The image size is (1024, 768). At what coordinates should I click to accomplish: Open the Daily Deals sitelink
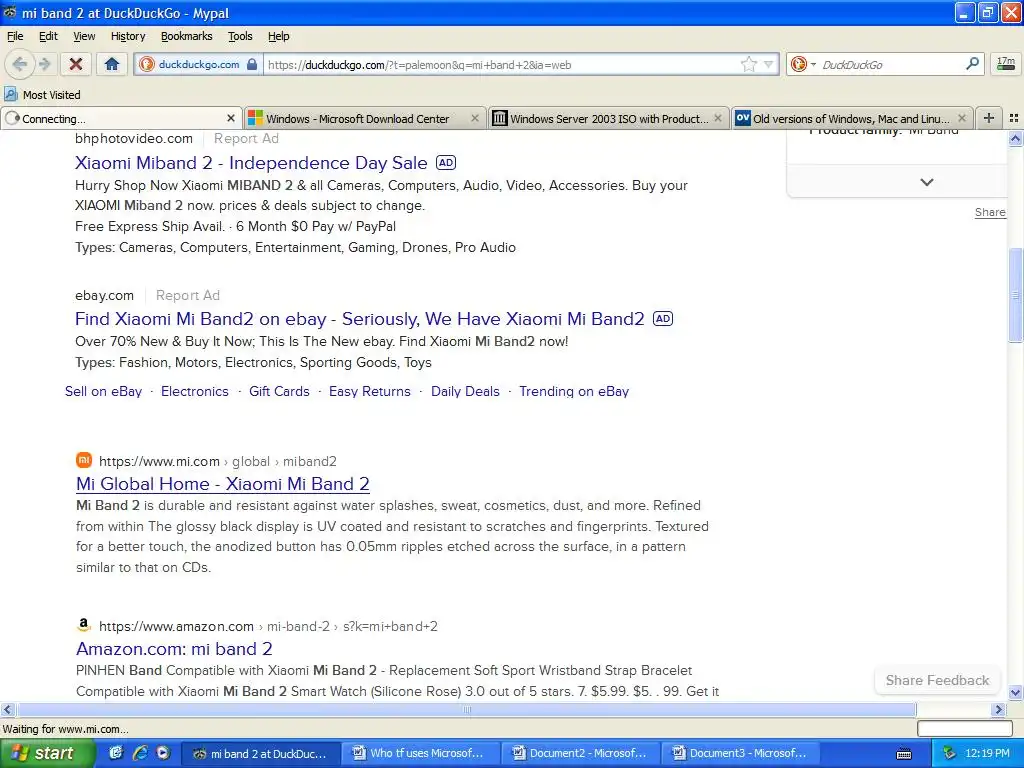pos(465,391)
